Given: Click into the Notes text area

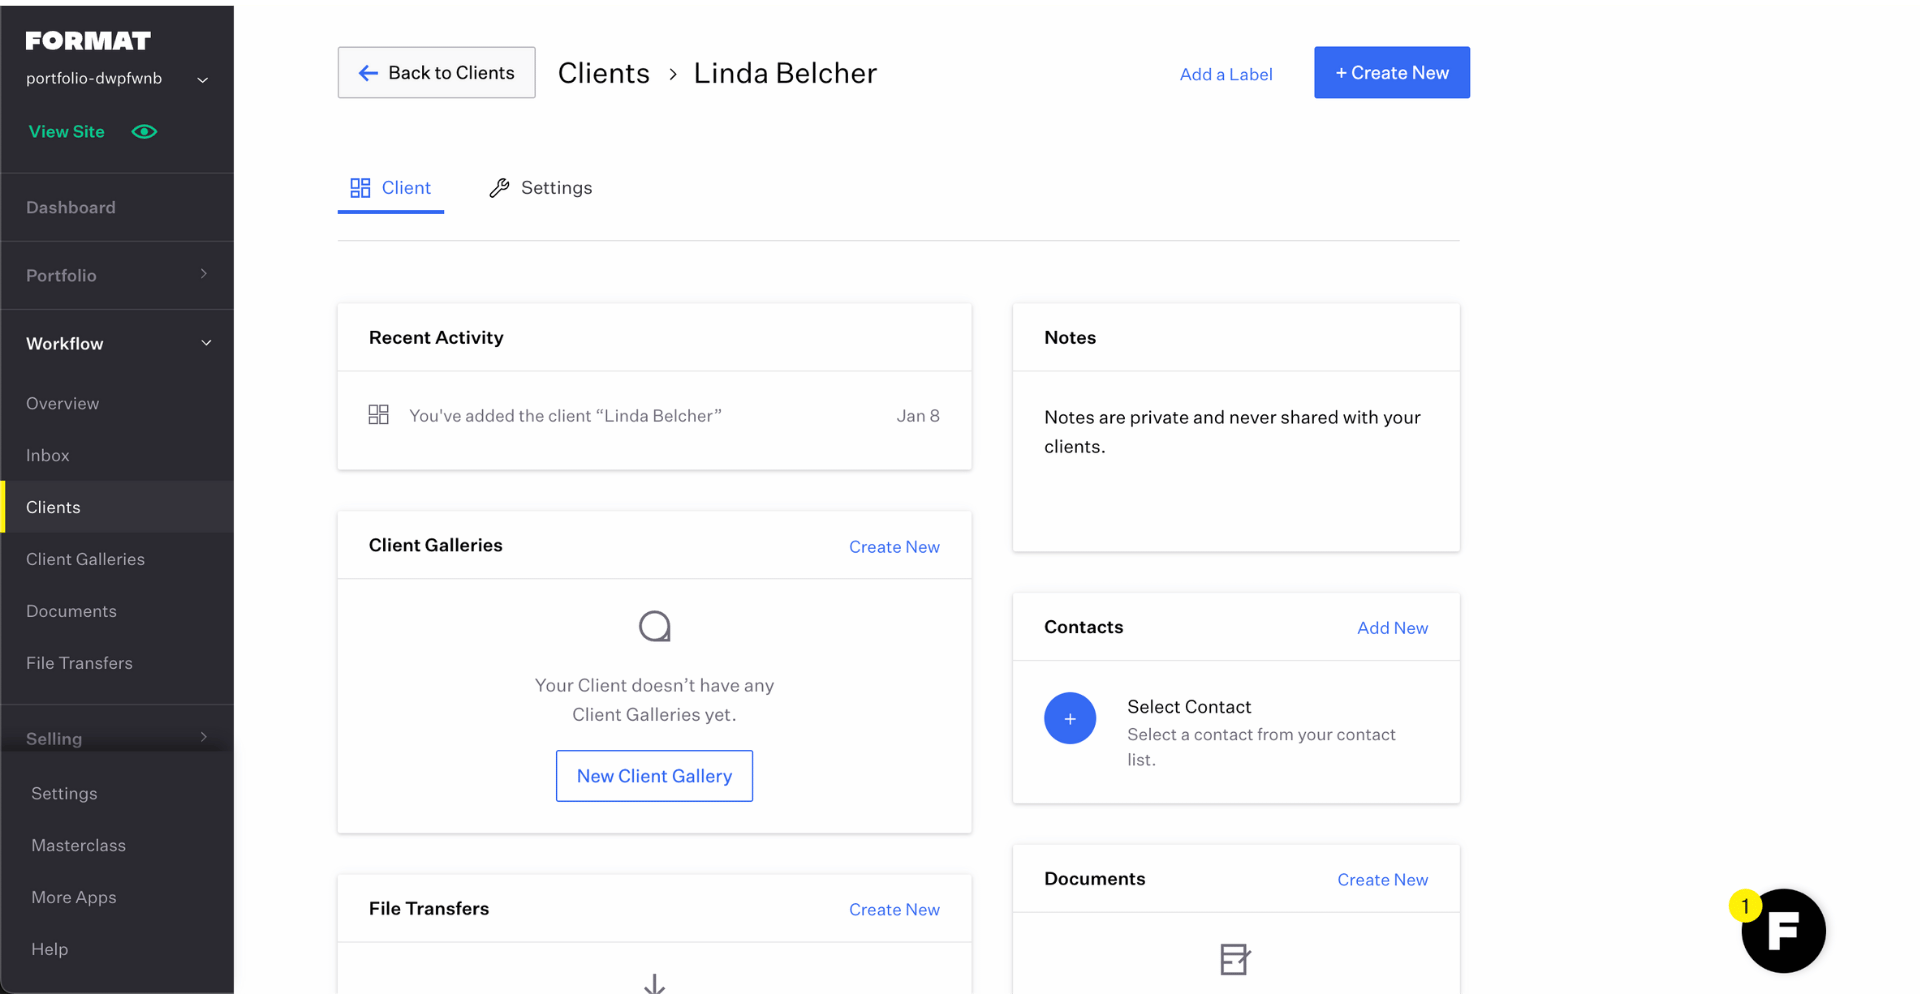Looking at the screenshot, I should [x=1235, y=460].
